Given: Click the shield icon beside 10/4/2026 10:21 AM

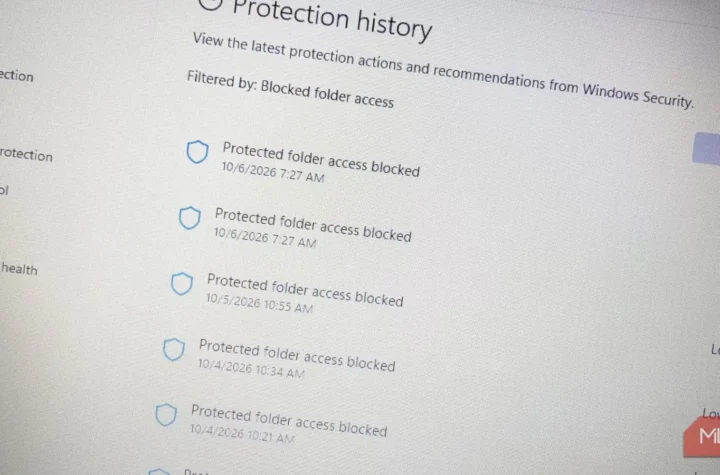Looking at the screenshot, I should (166, 415).
